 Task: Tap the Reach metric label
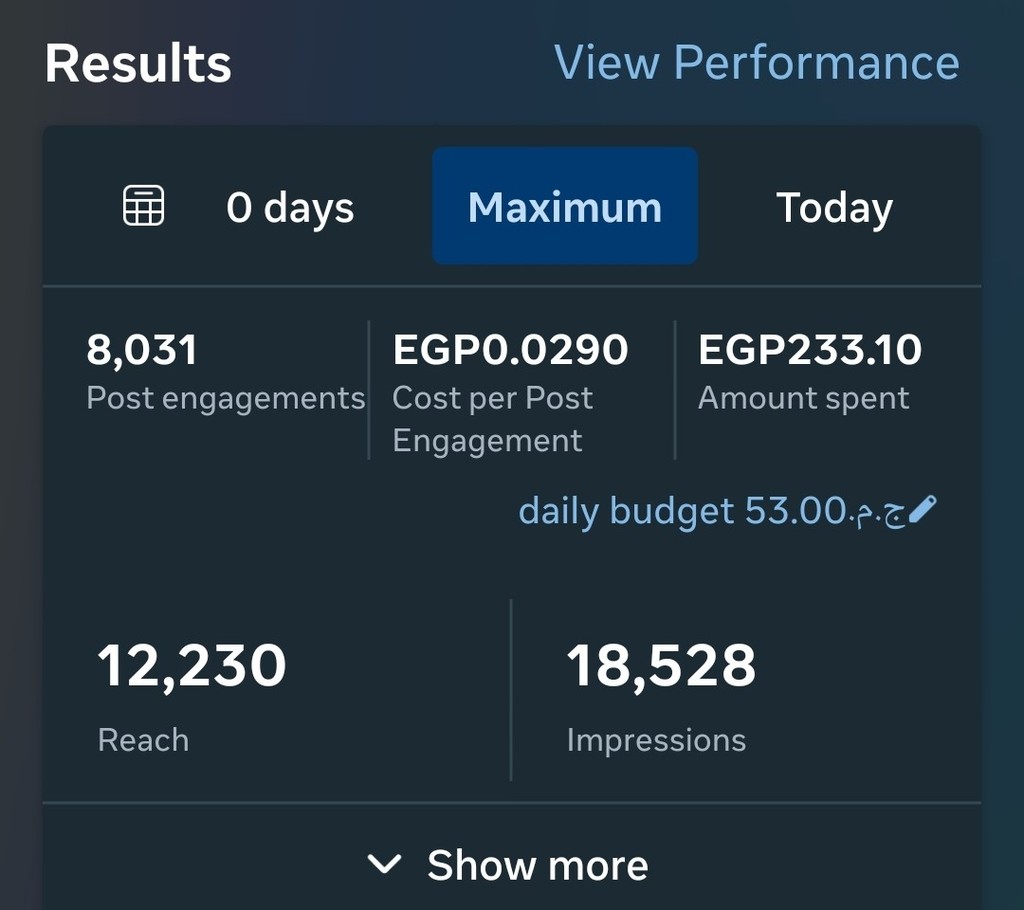[143, 740]
